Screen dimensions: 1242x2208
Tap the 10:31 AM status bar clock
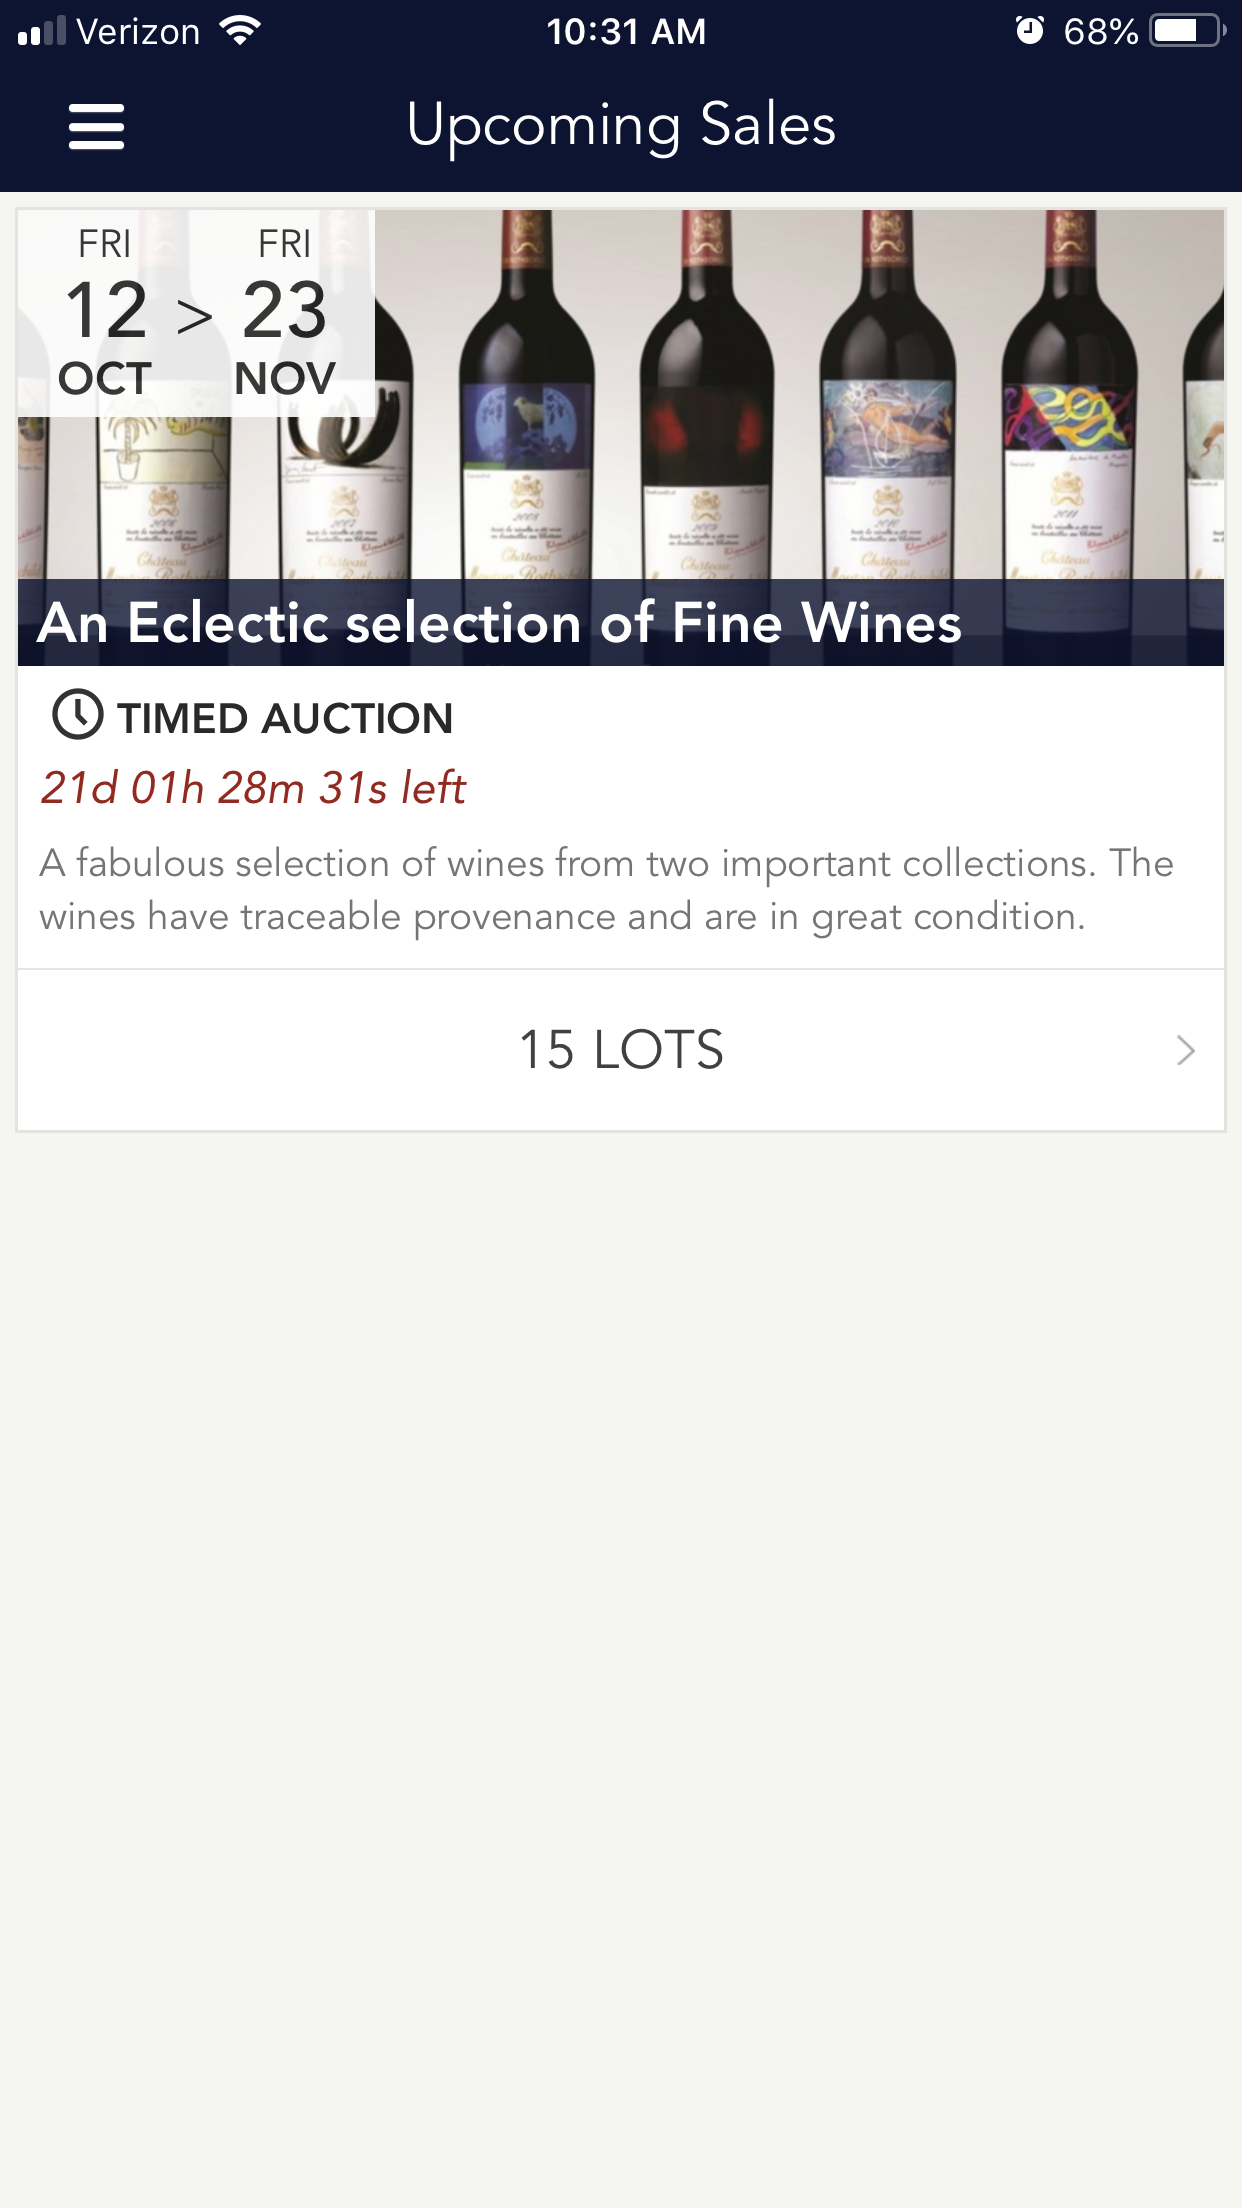tap(626, 32)
